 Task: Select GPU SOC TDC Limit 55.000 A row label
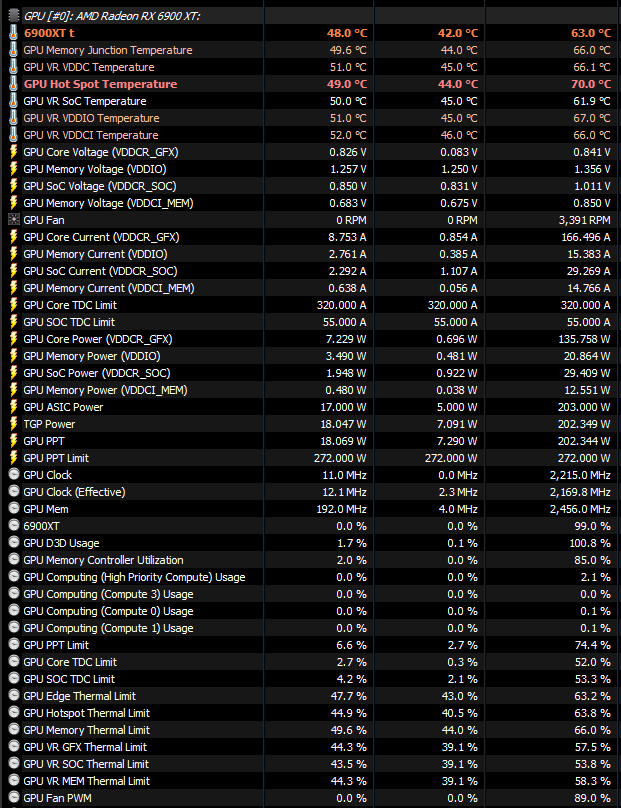69,322
